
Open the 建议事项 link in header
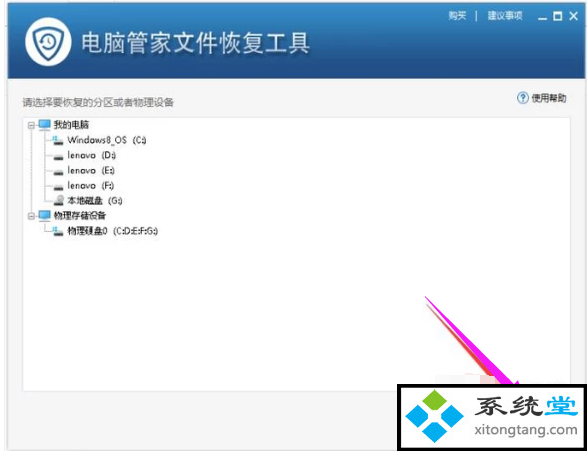click(505, 16)
